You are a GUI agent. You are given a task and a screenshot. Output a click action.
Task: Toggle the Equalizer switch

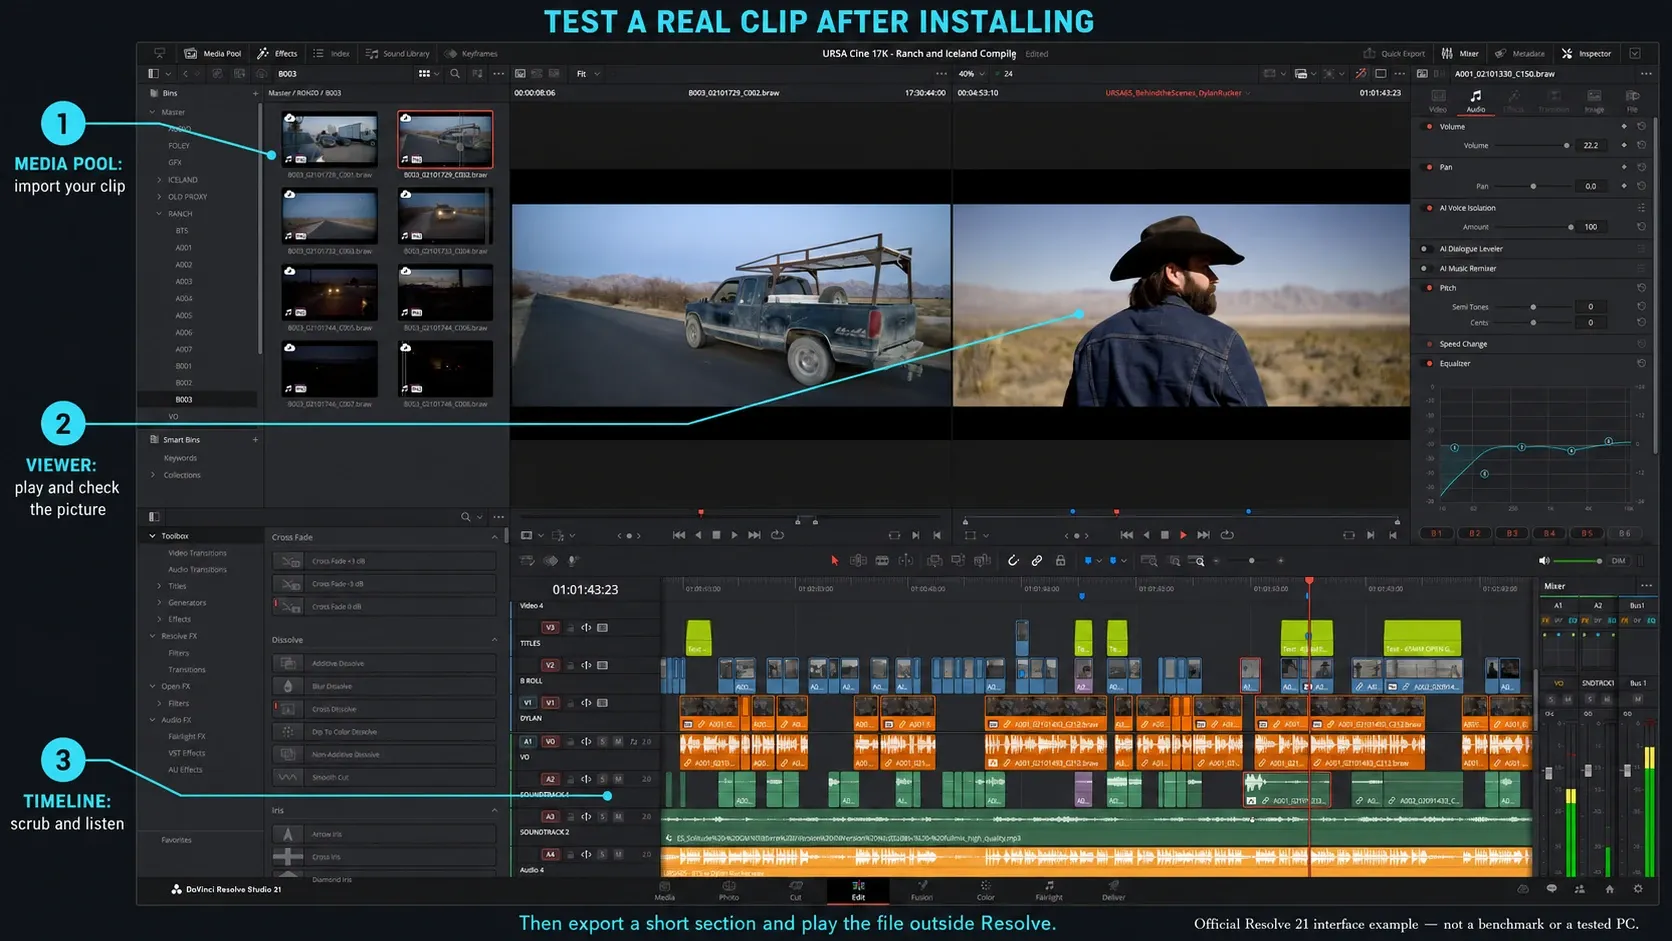coord(1429,363)
